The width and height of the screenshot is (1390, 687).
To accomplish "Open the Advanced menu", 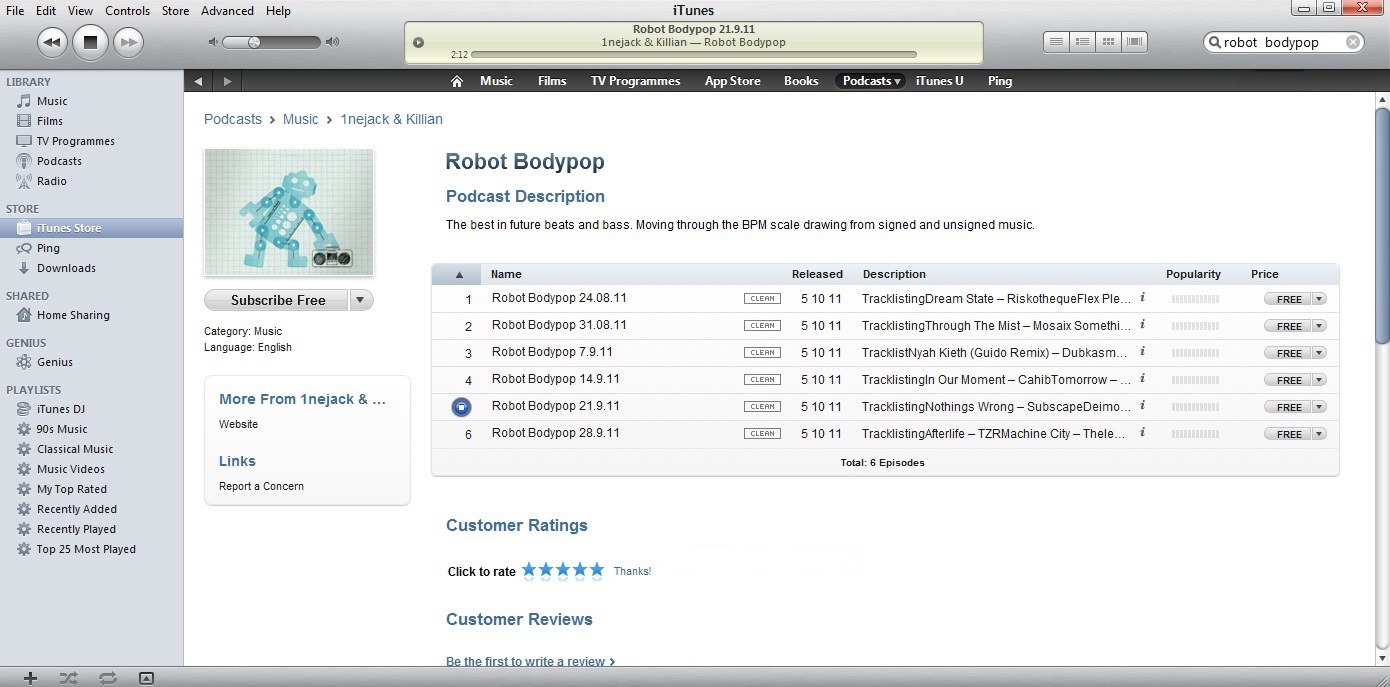I will click(227, 11).
